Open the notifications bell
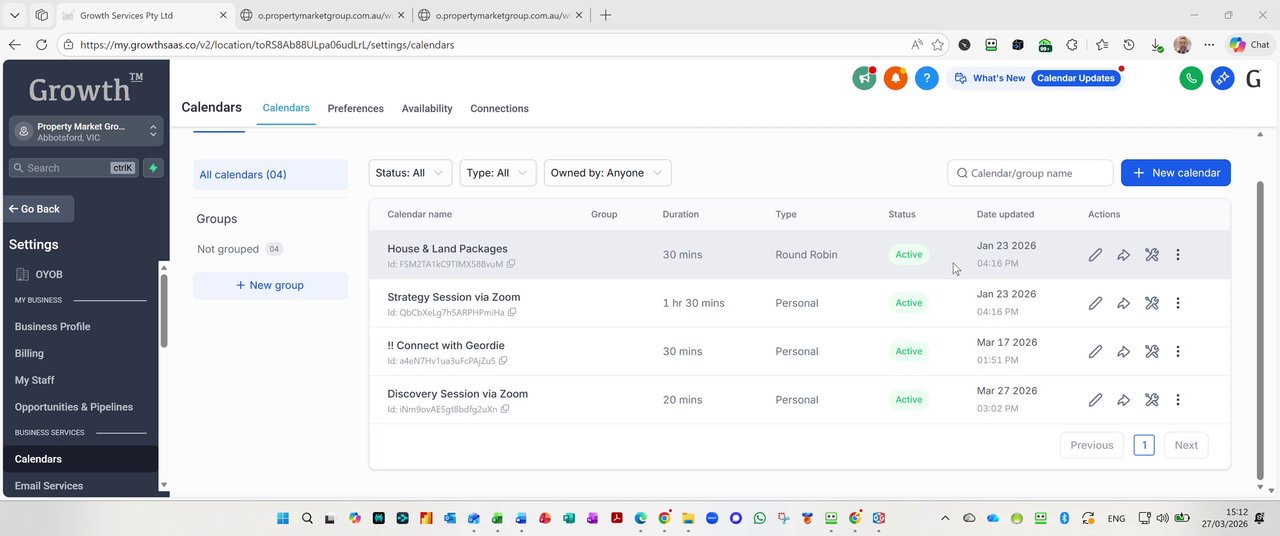The height and width of the screenshot is (536, 1280). coord(895,78)
